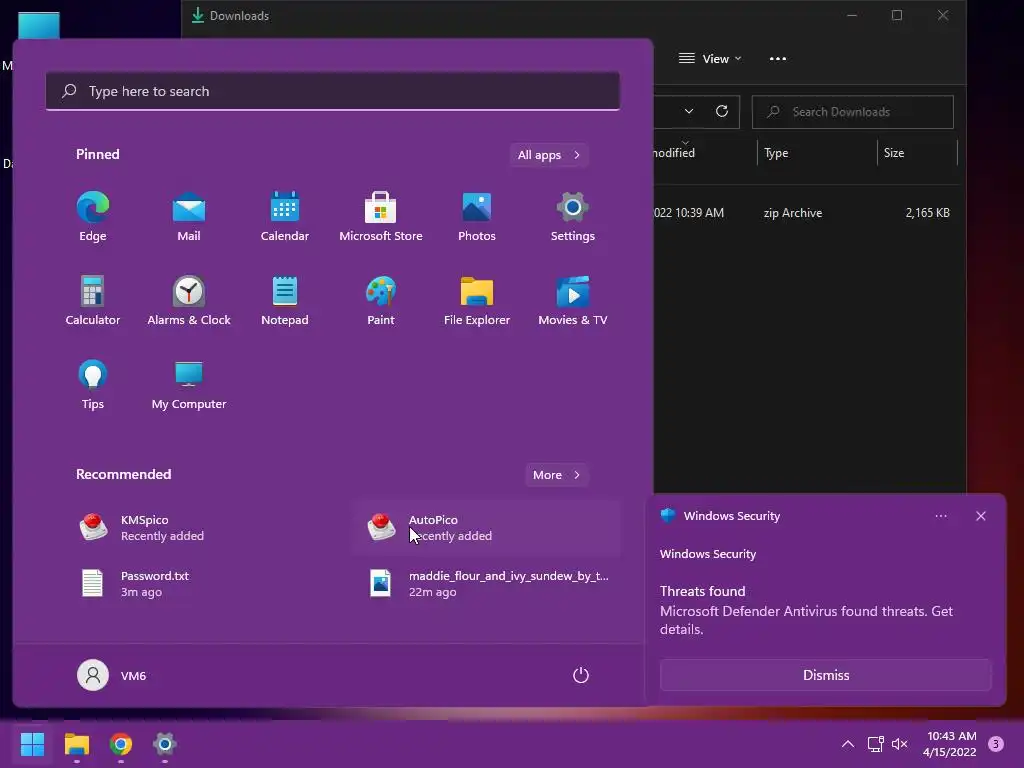Open the Edge browser from pinned apps
Viewport: 1024px width, 768px height.
click(x=93, y=217)
